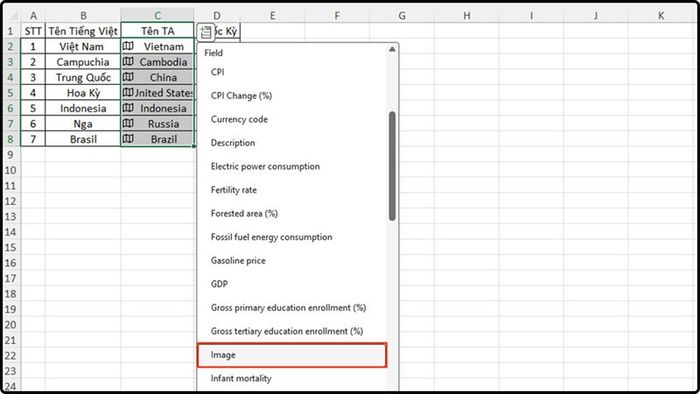
Task: Click the Campuchia cell
Action: tap(83, 62)
